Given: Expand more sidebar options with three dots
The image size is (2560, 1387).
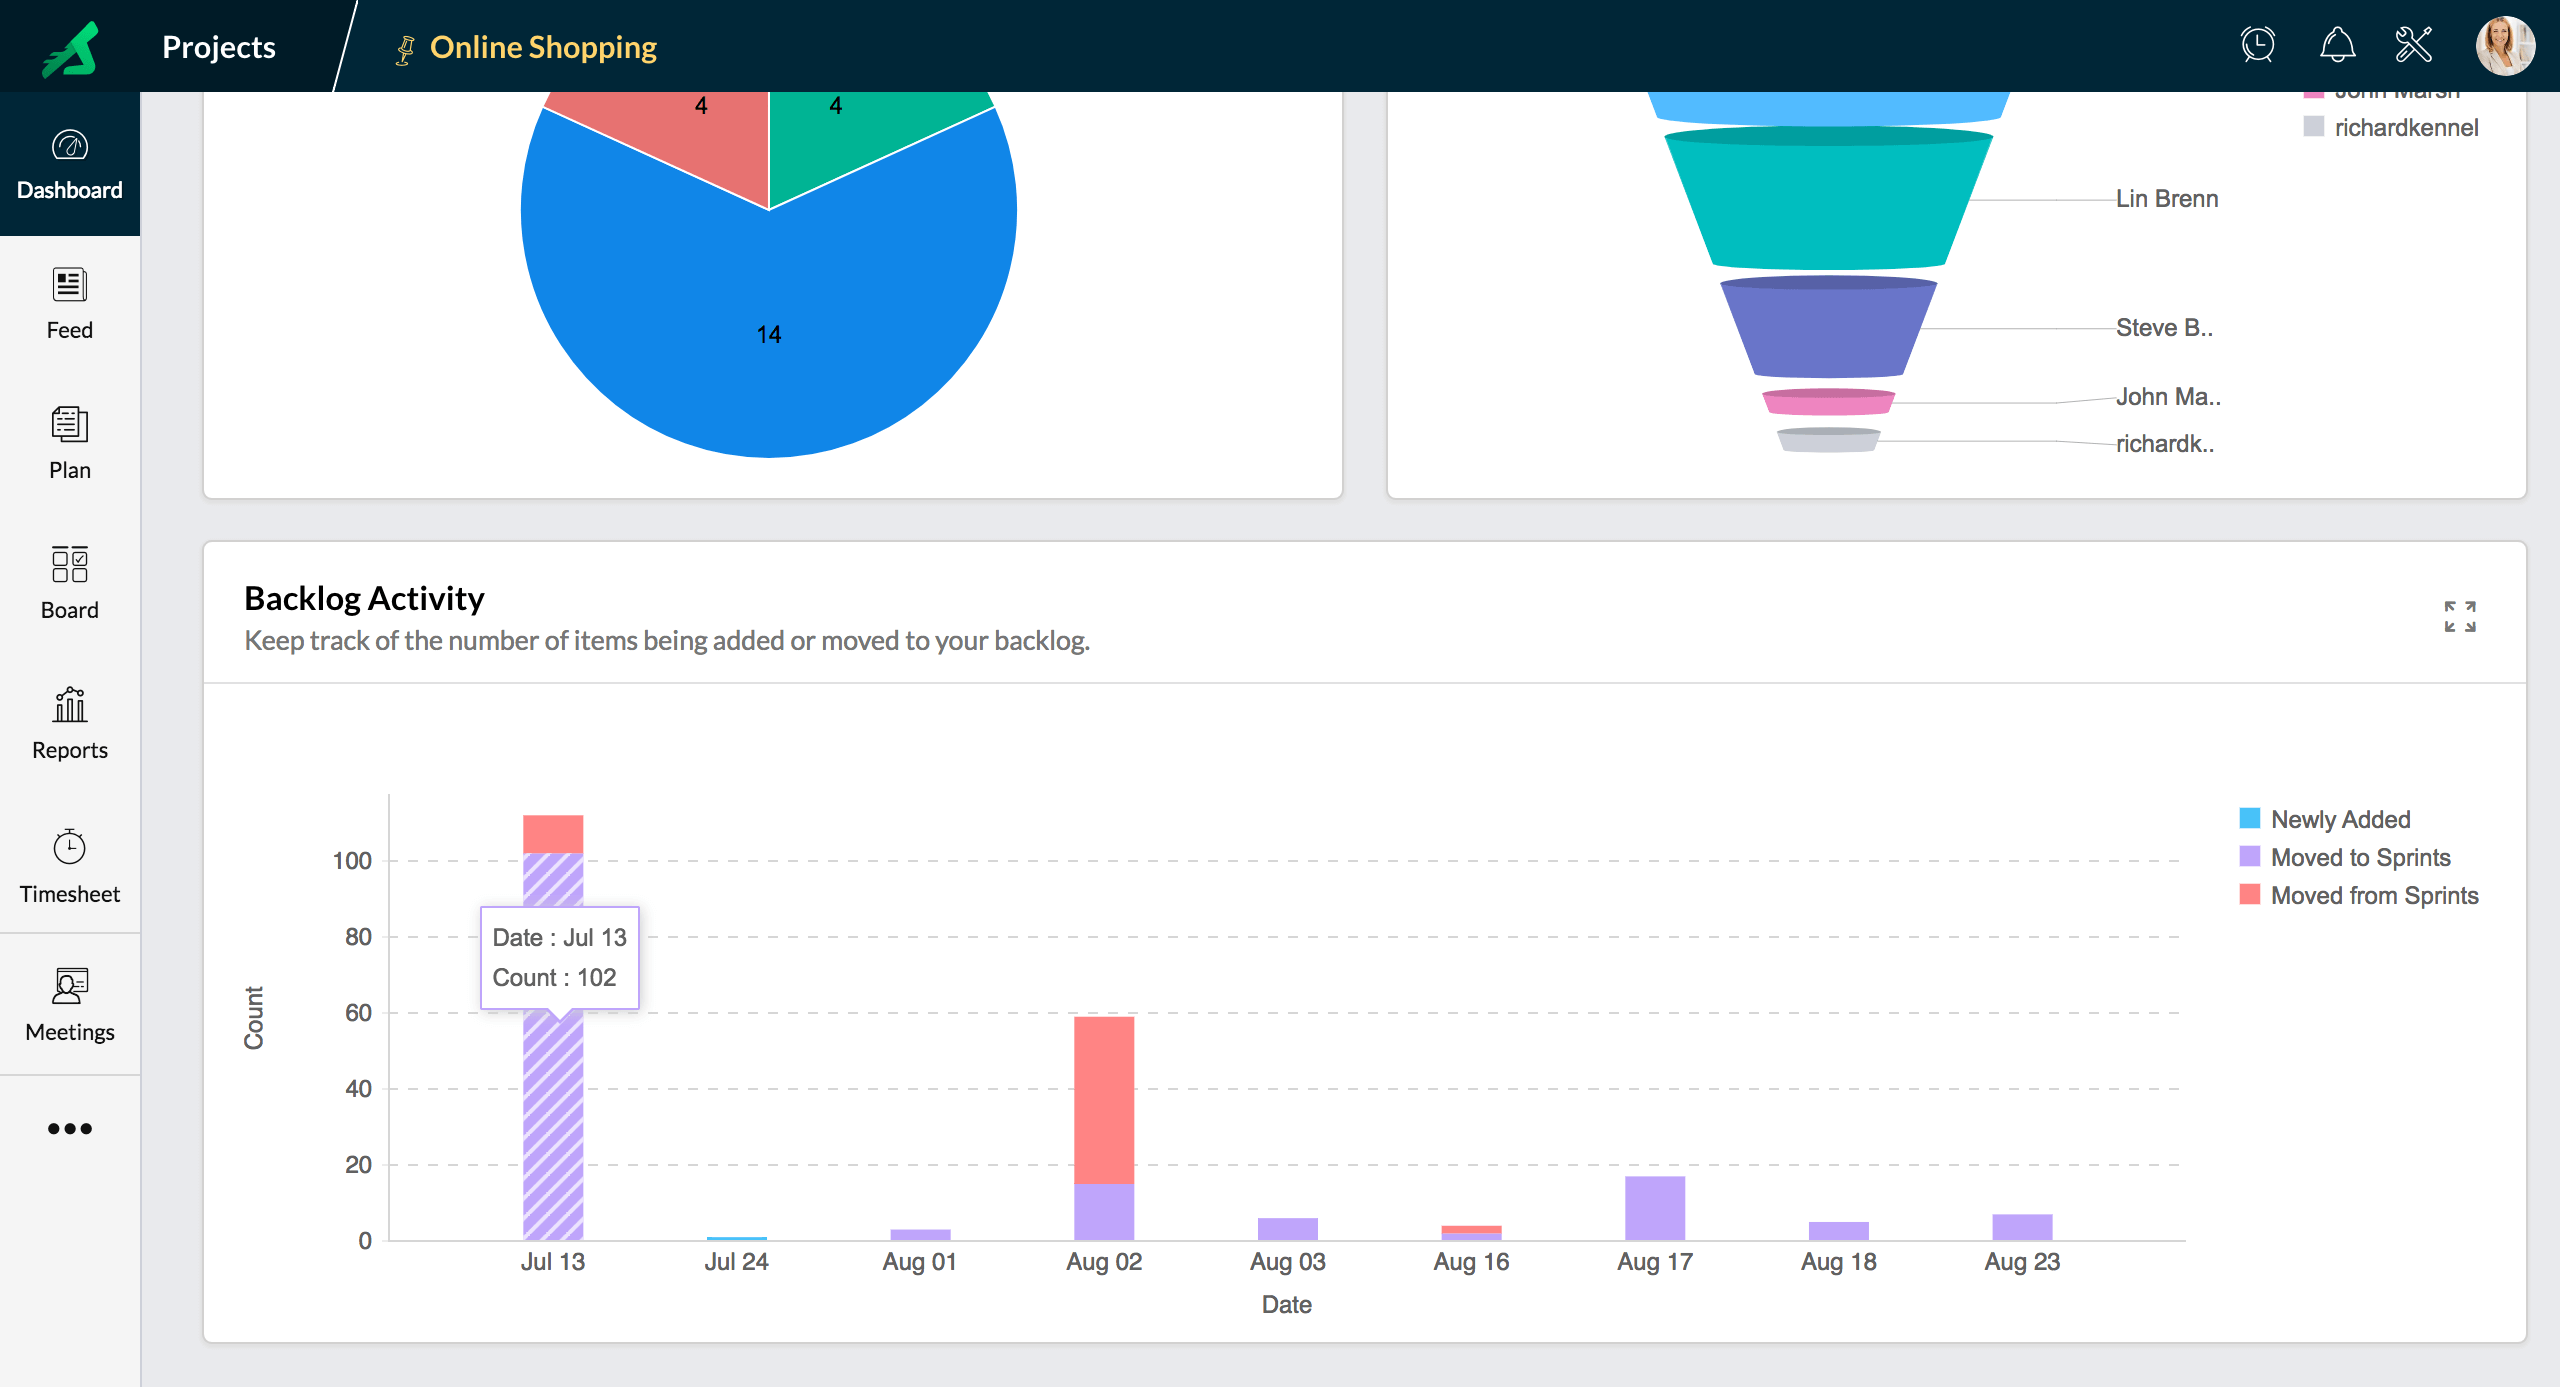Looking at the screenshot, I should 69,1129.
